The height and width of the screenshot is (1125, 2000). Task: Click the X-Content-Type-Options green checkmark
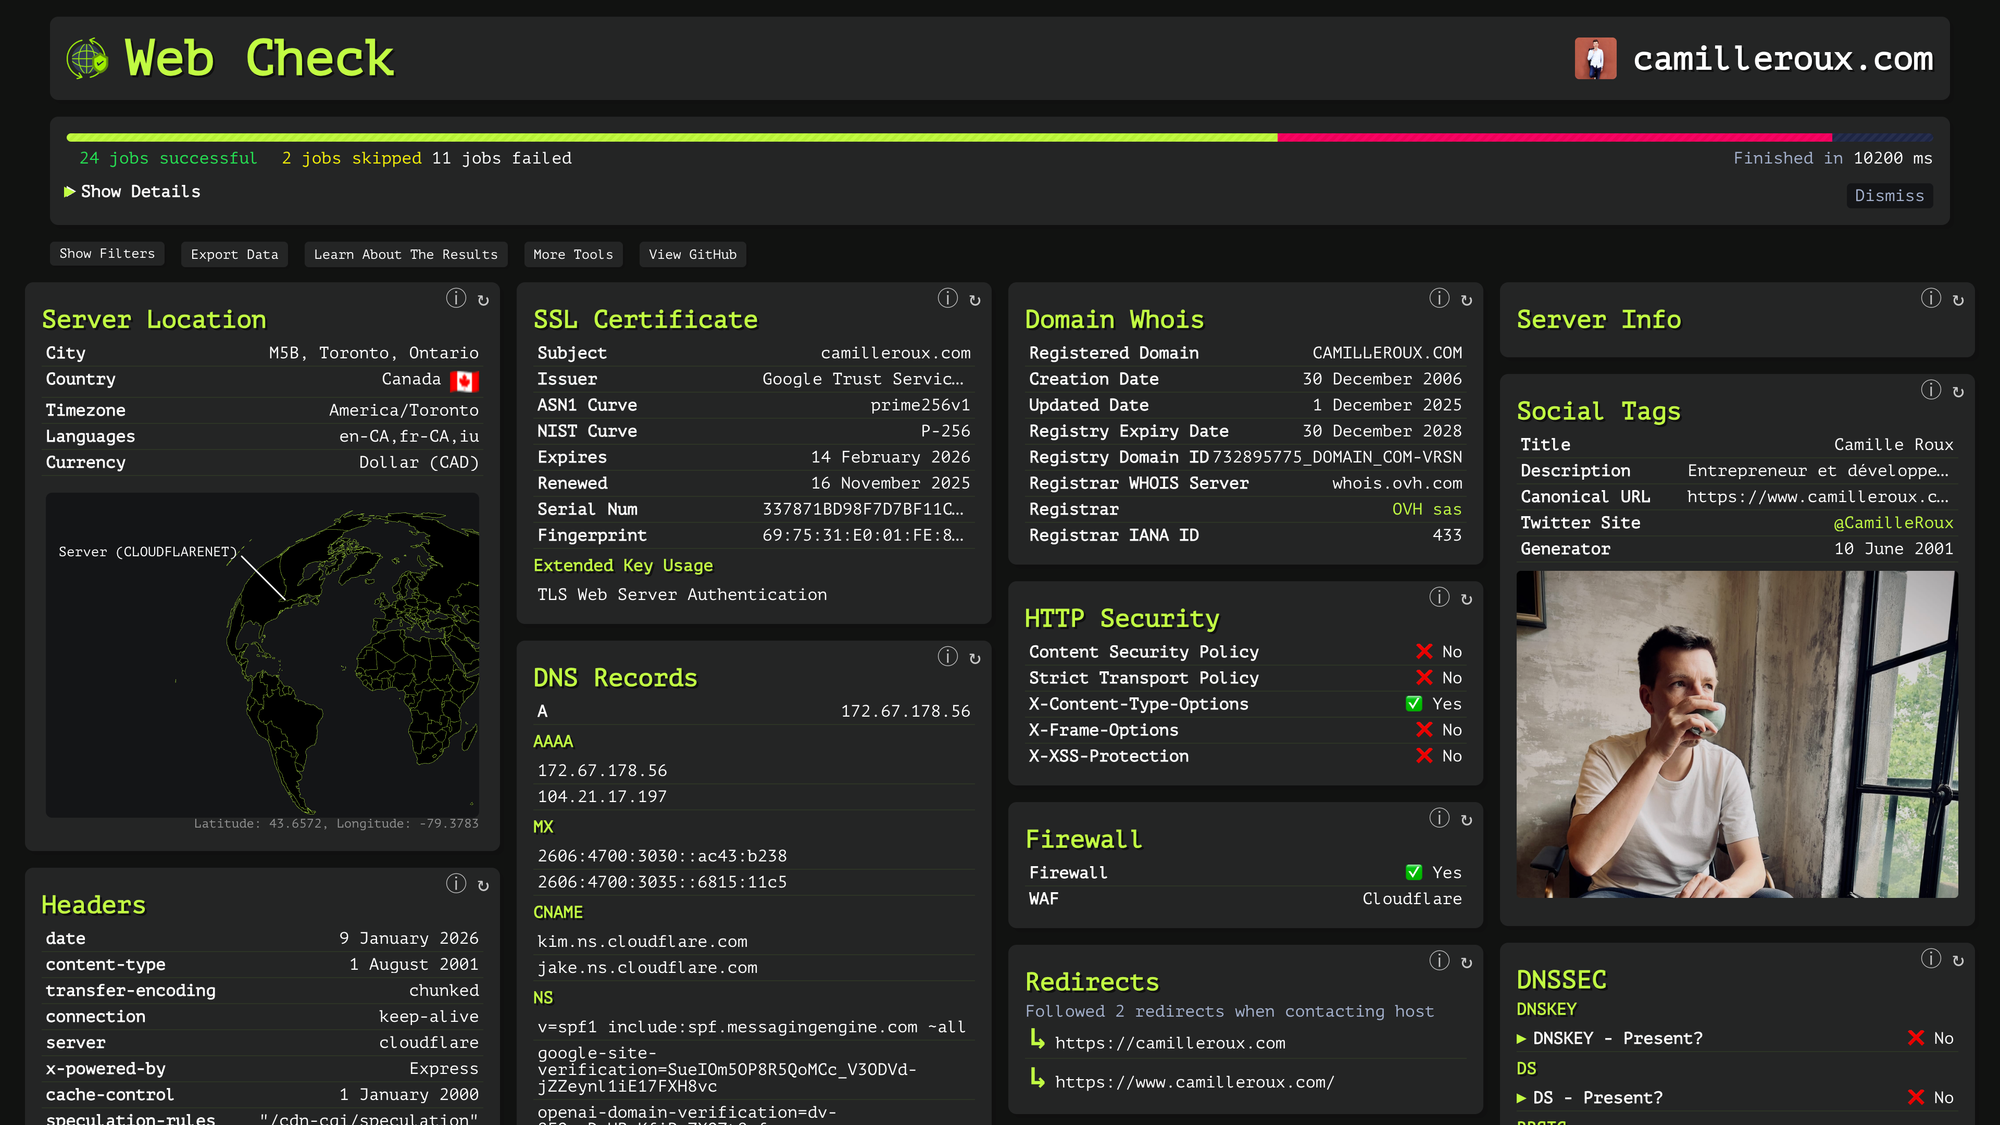coord(1414,704)
